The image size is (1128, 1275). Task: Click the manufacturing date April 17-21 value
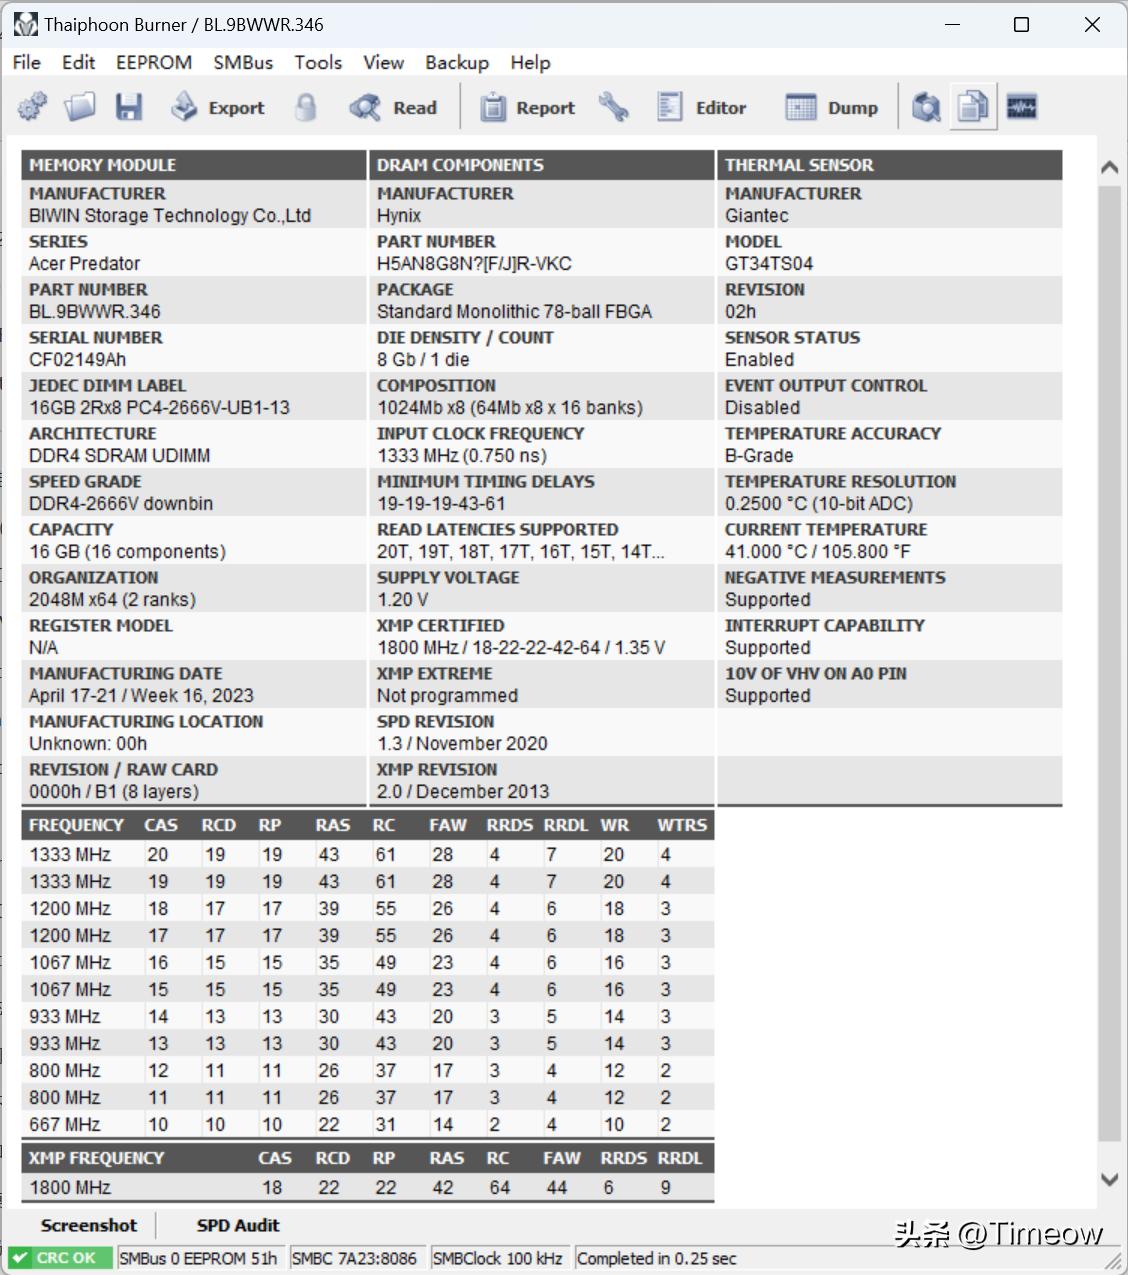tap(141, 695)
